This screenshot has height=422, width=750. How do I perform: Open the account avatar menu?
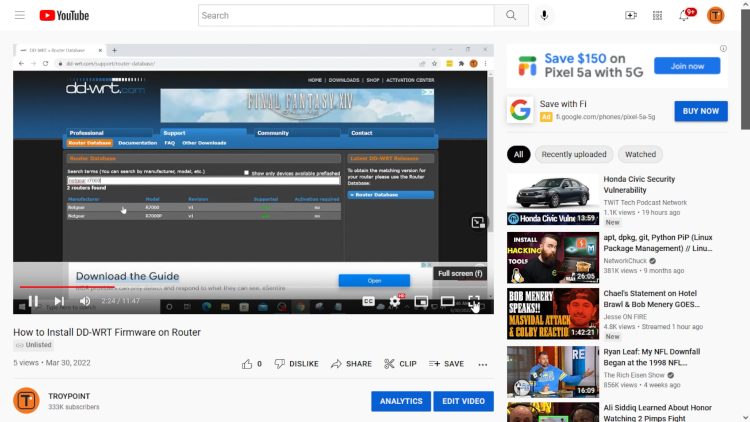[716, 15]
